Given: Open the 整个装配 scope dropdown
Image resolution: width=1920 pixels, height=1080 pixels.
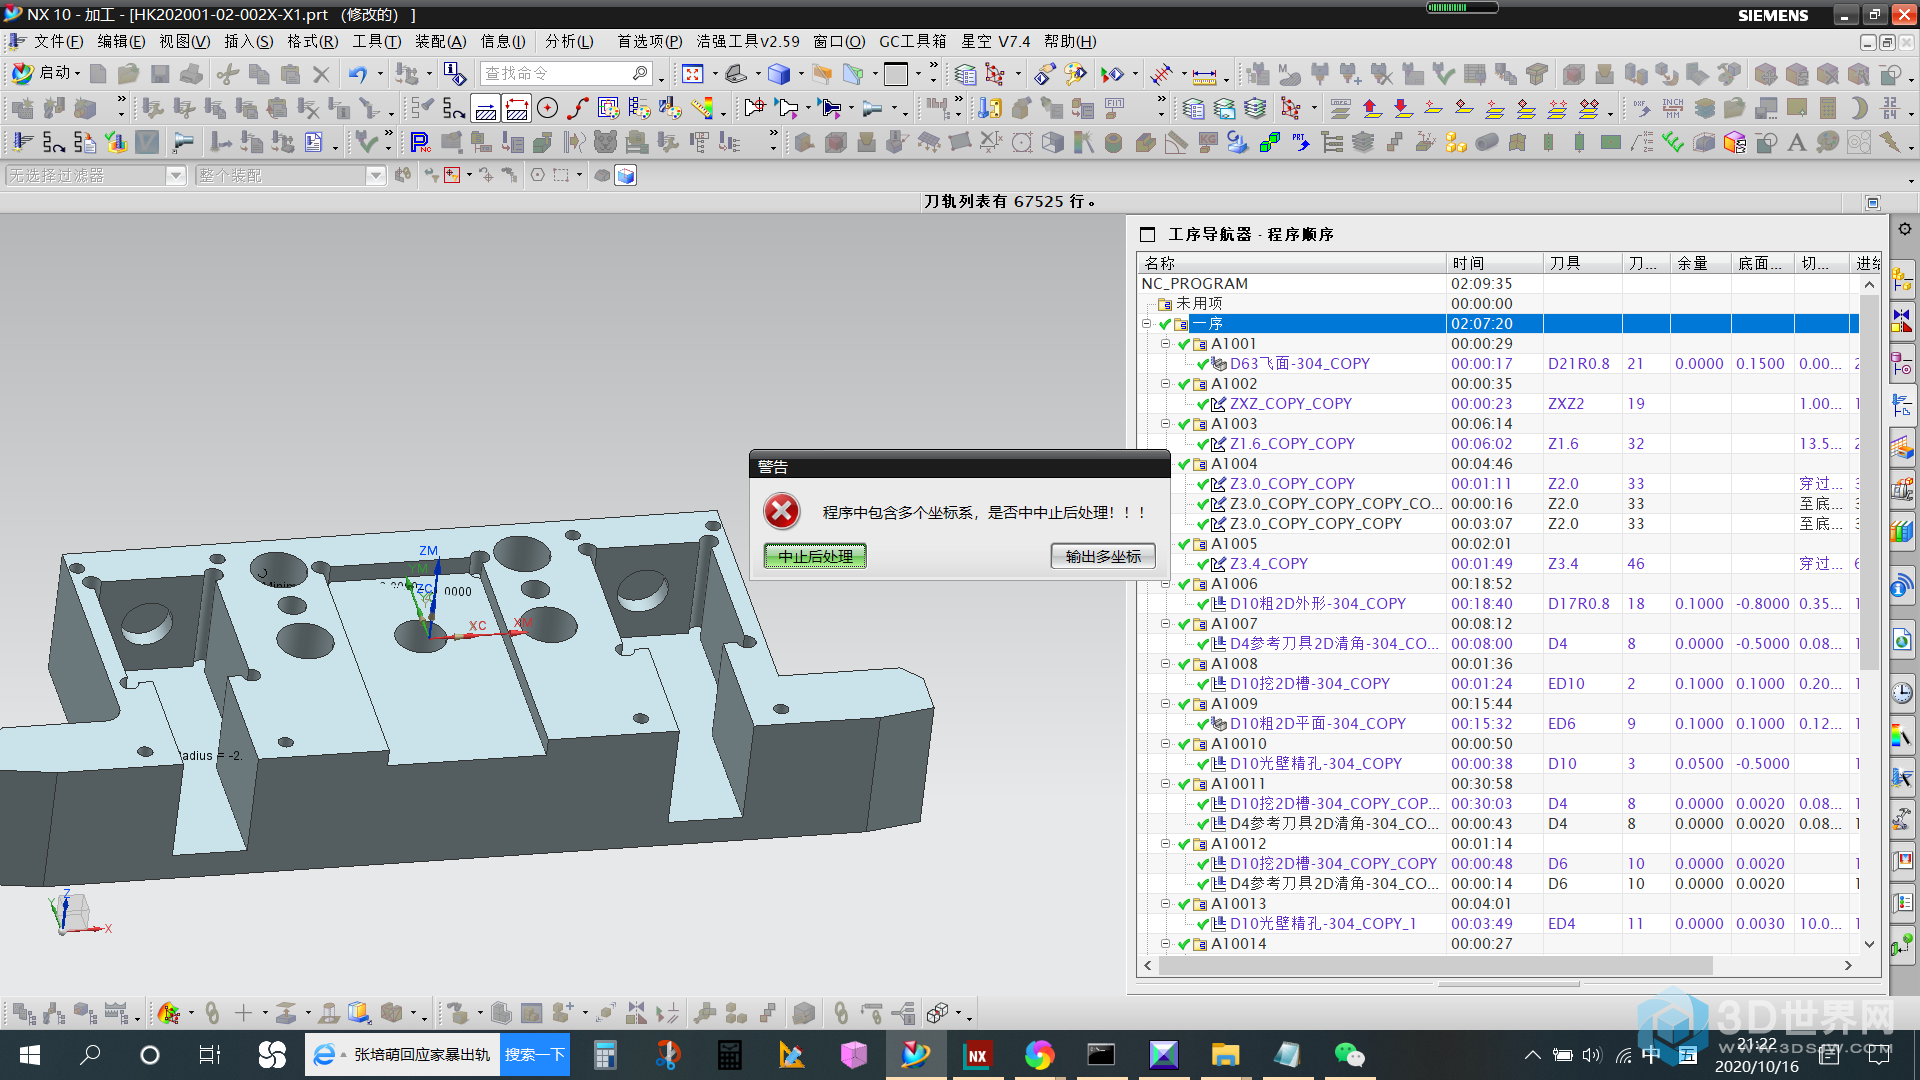Looking at the screenshot, I should [x=376, y=175].
